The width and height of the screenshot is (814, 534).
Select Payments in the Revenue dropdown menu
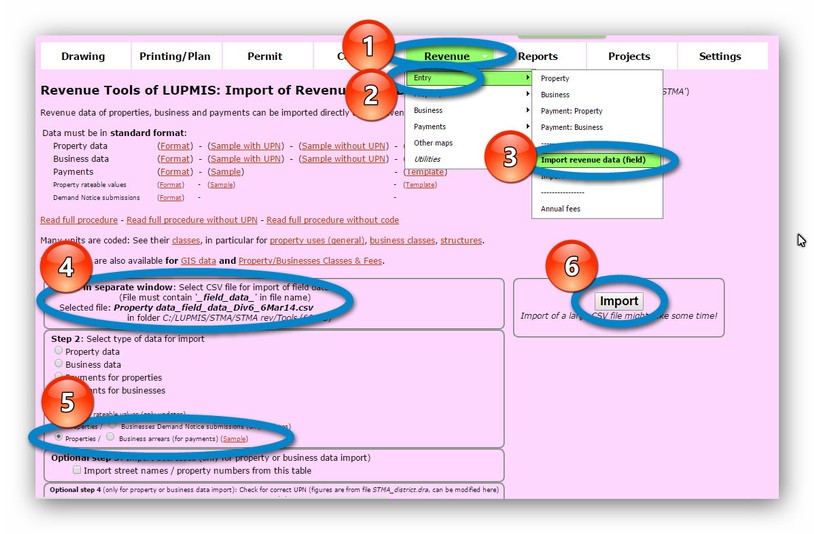tap(468, 127)
